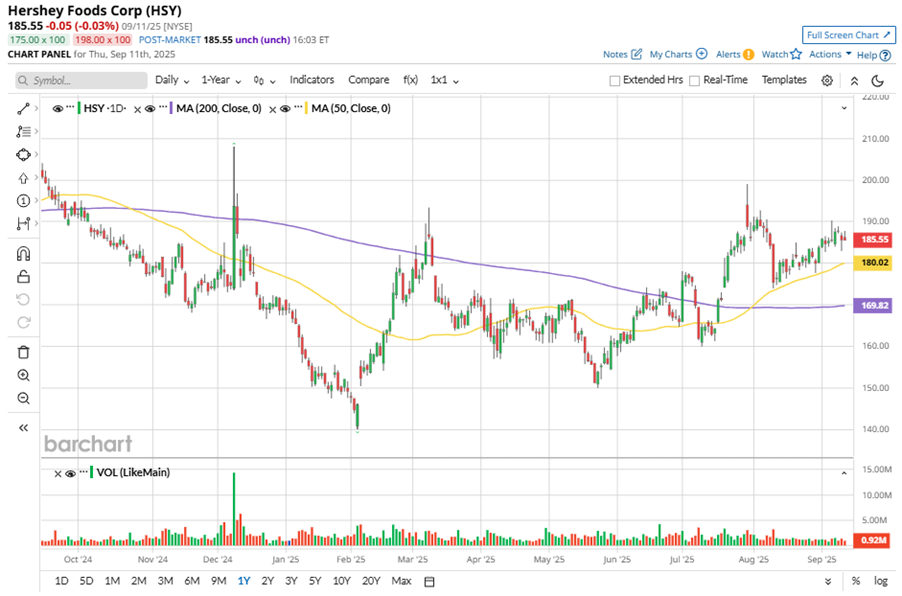
Task: Click the purple MA 200 color swatch
Action: tap(171, 108)
